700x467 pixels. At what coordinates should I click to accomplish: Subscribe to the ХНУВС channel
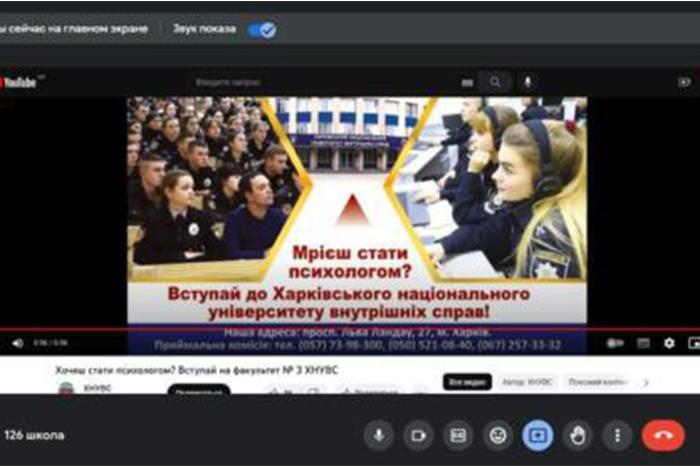coord(199,389)
